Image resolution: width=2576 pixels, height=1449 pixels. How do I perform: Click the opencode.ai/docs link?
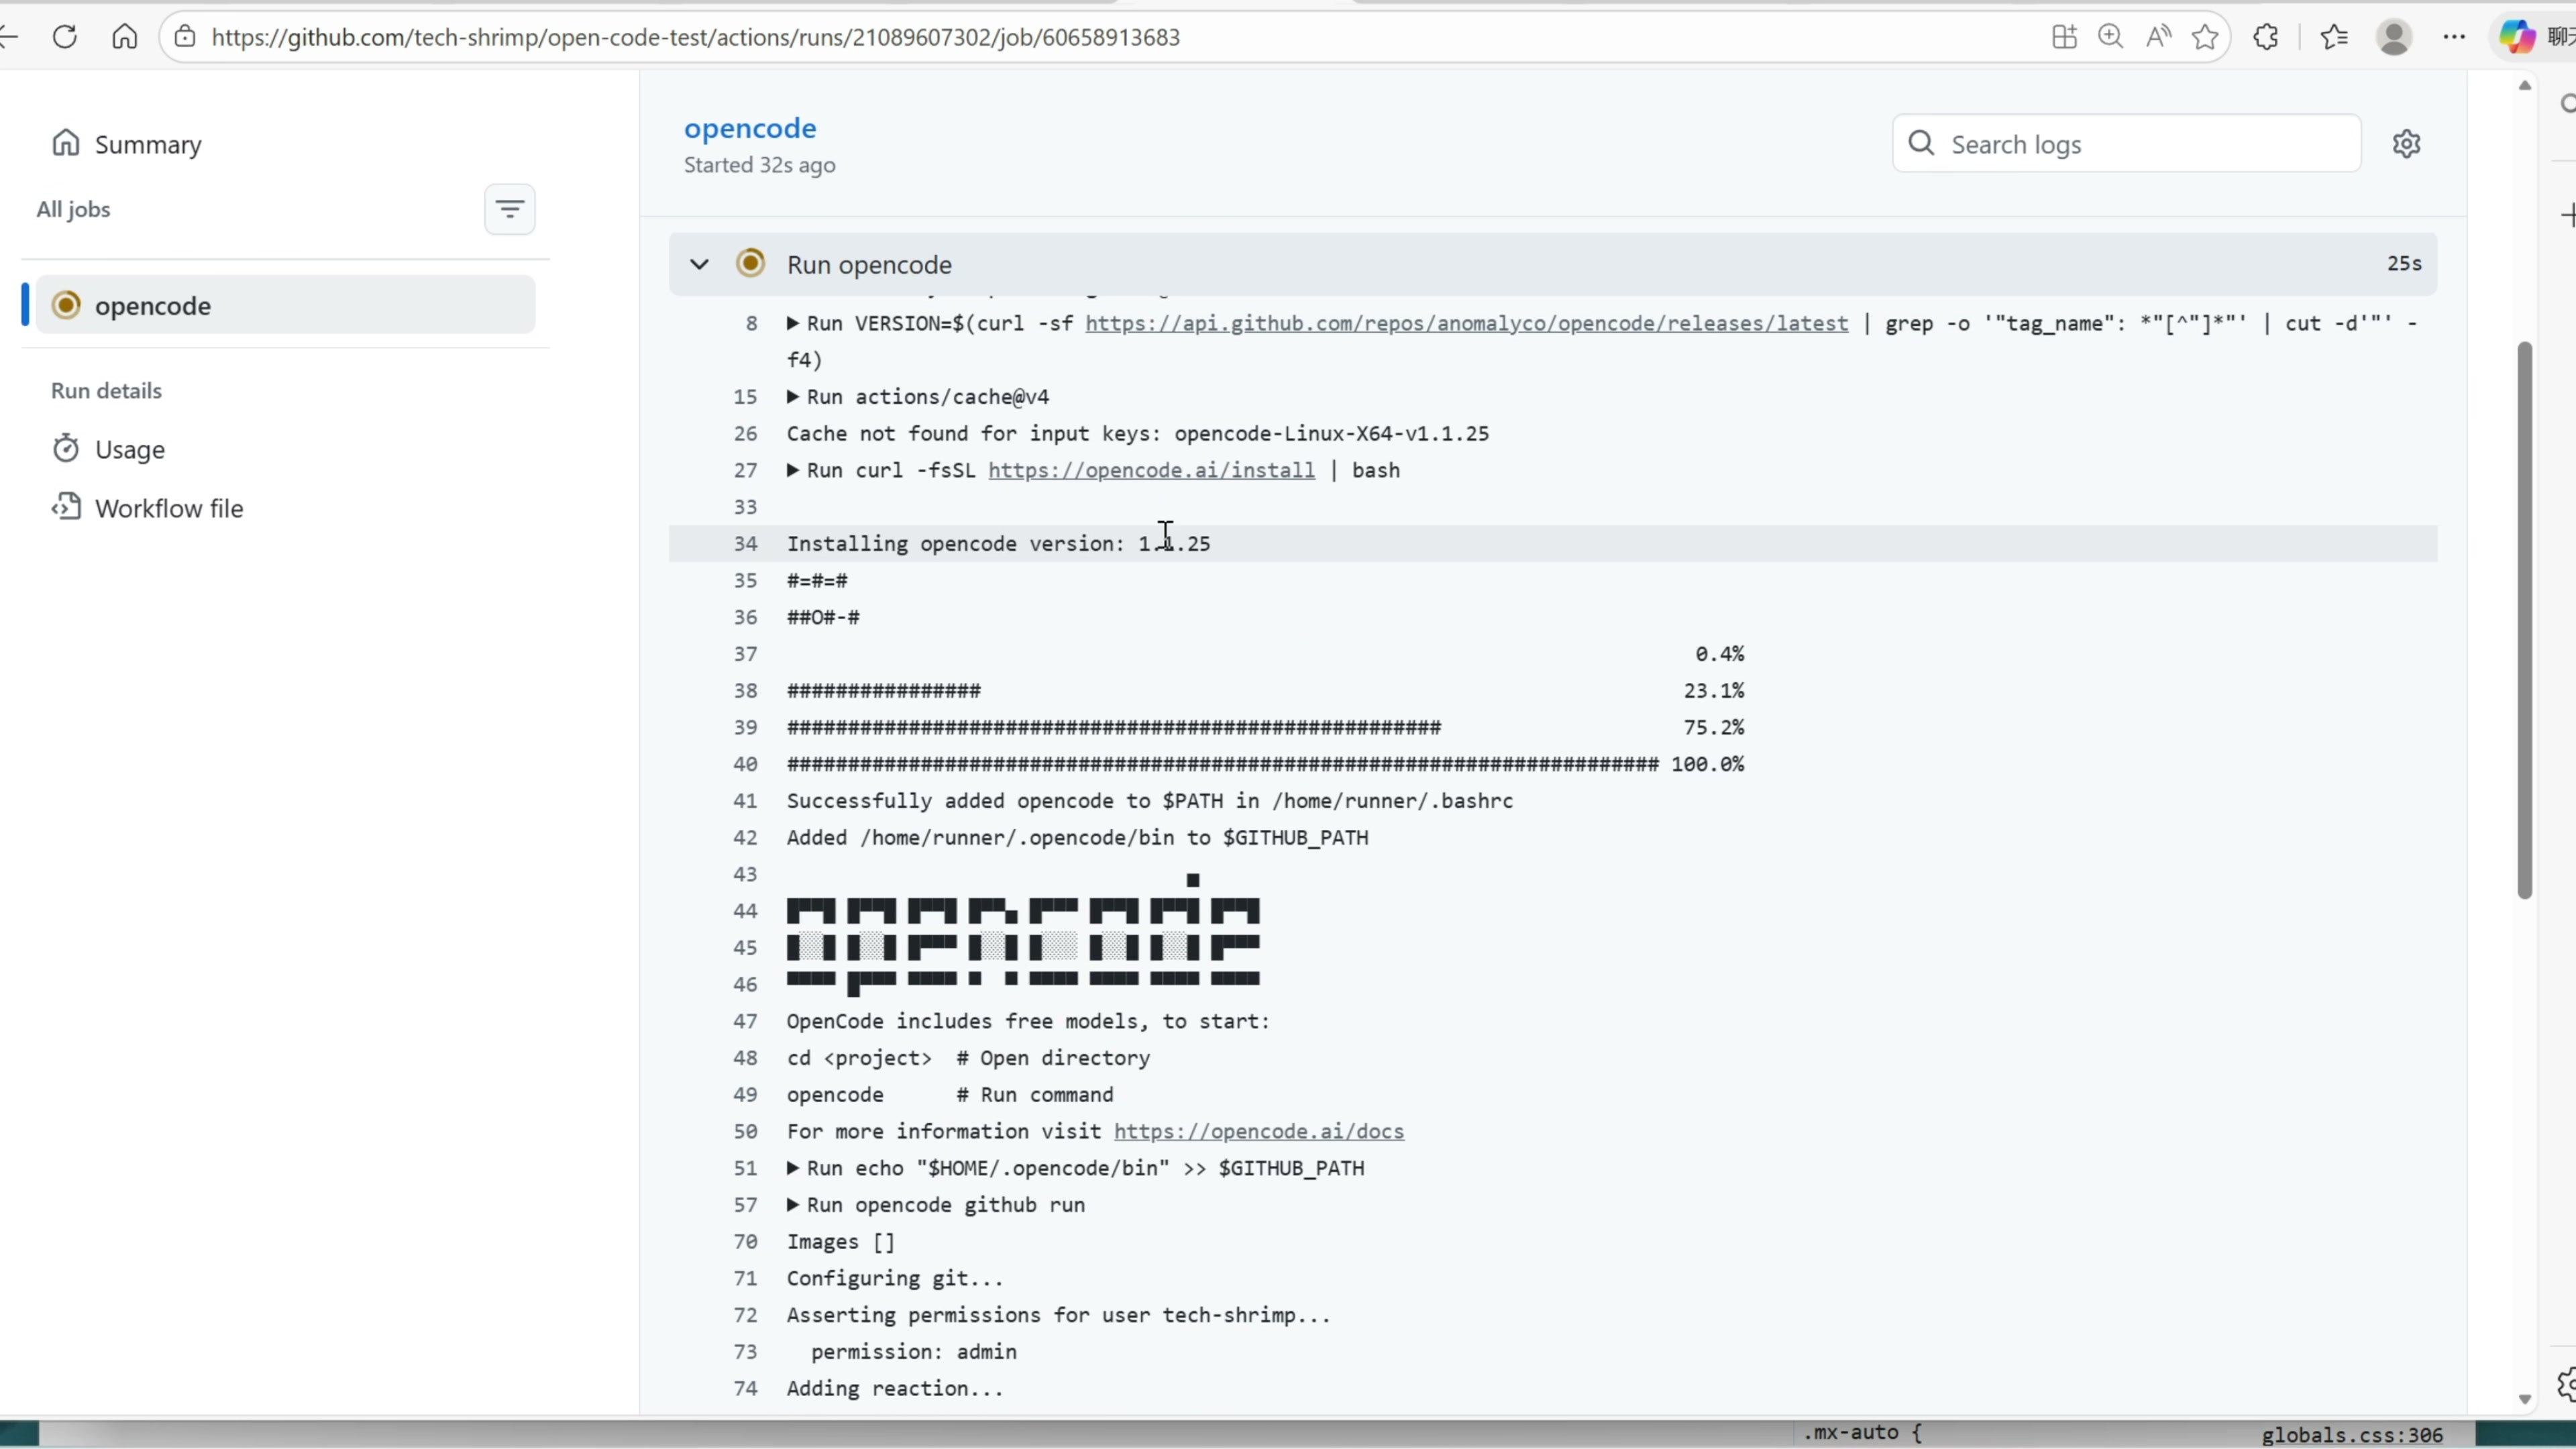tap(1258, 1131)
